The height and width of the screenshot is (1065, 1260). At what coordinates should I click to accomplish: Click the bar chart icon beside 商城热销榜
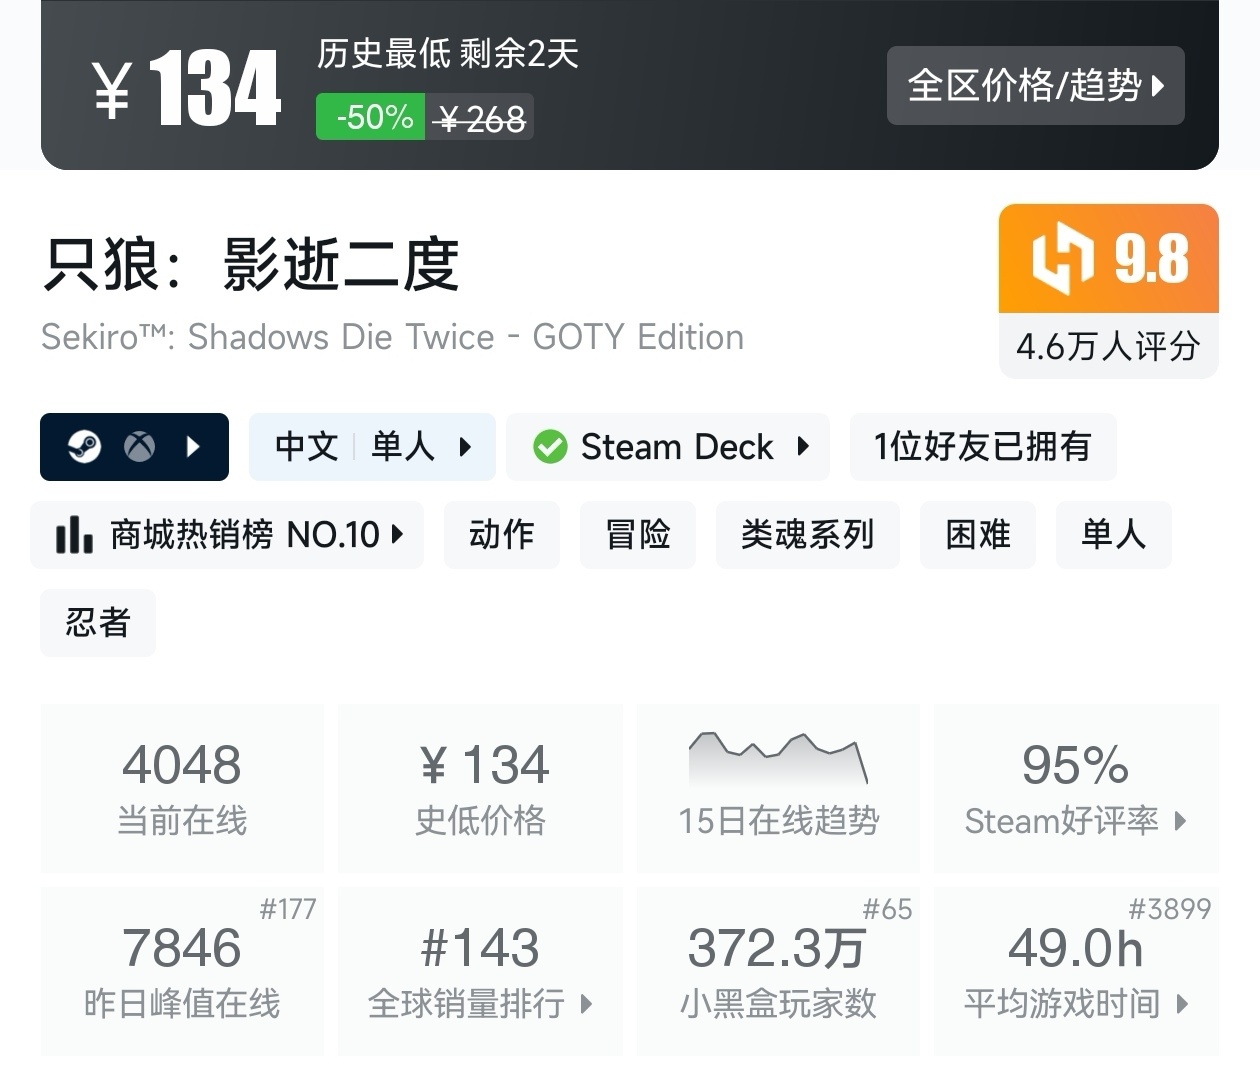click(x=74, y=535)
